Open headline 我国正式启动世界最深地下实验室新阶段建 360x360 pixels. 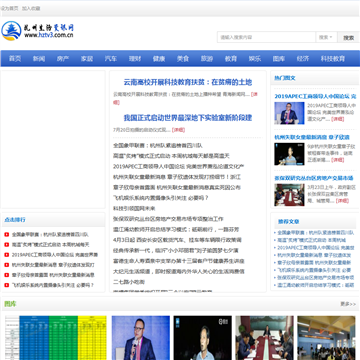coord(188,118)
